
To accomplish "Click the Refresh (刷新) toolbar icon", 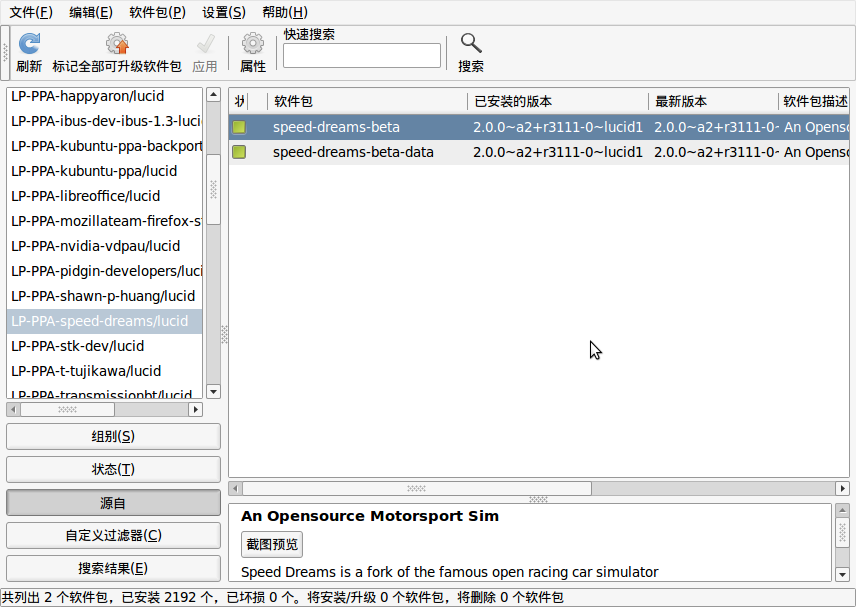I will [x=29, y=44].
